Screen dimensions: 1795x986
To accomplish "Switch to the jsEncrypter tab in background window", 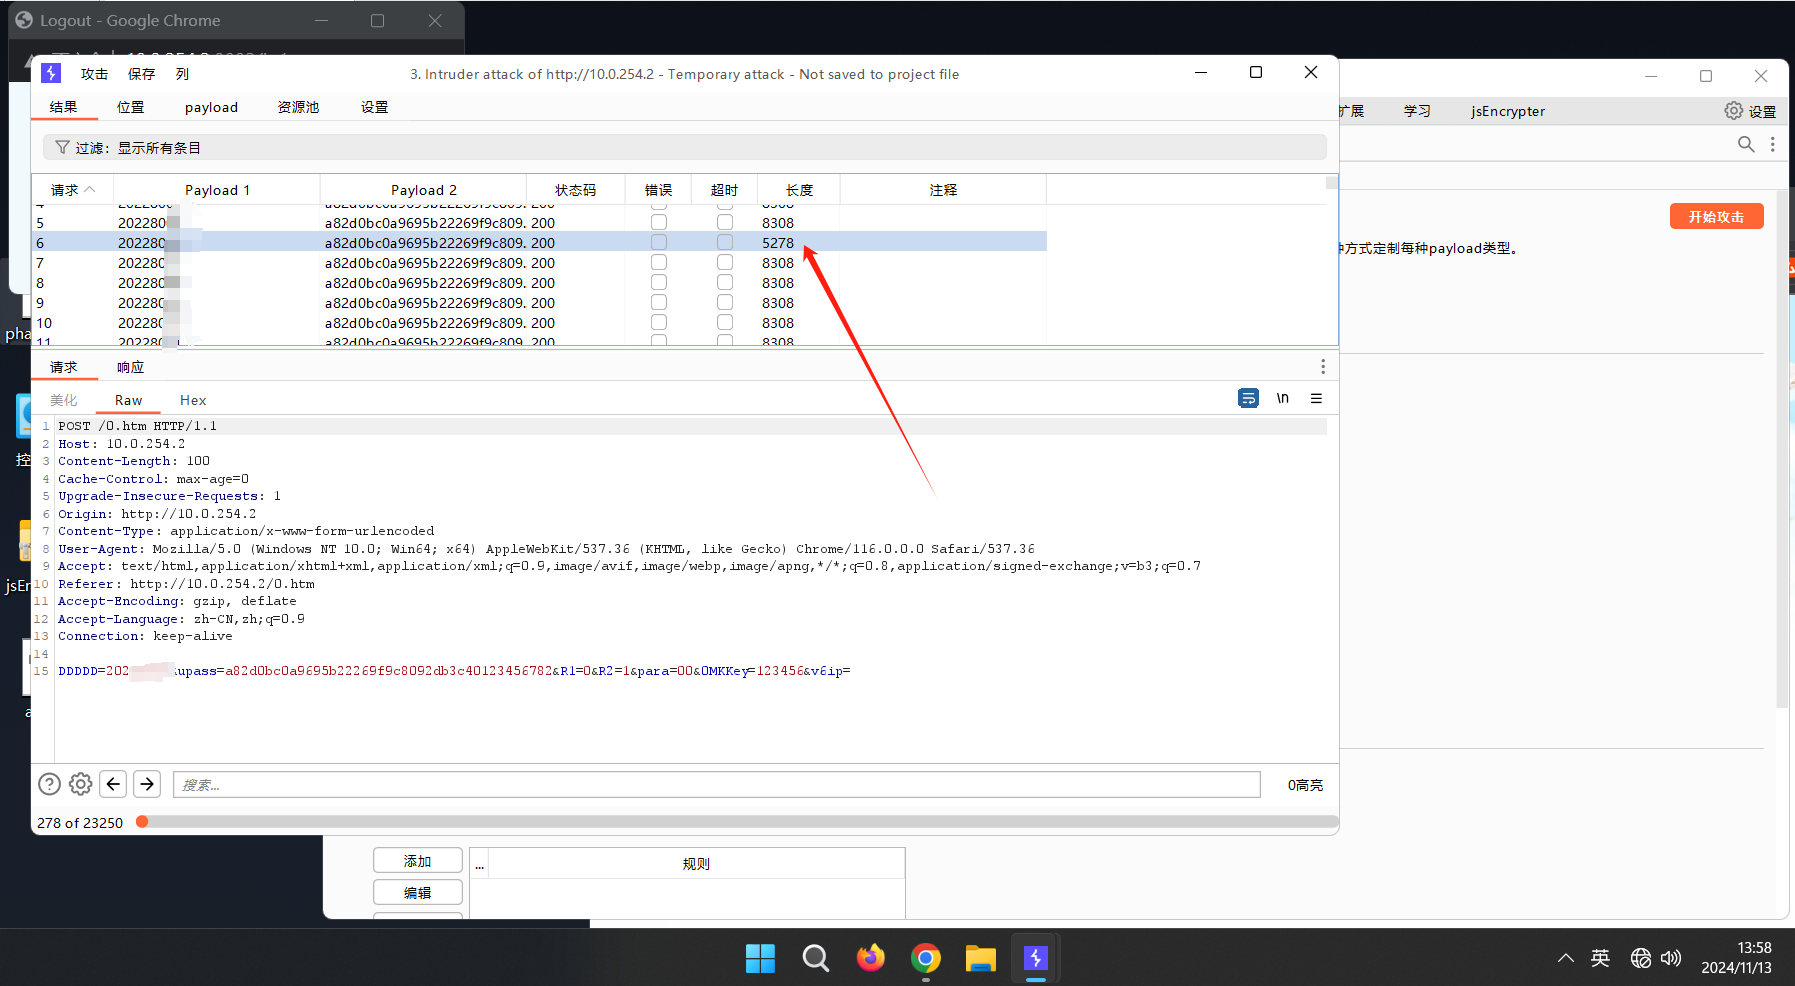I will [1507, 111].
